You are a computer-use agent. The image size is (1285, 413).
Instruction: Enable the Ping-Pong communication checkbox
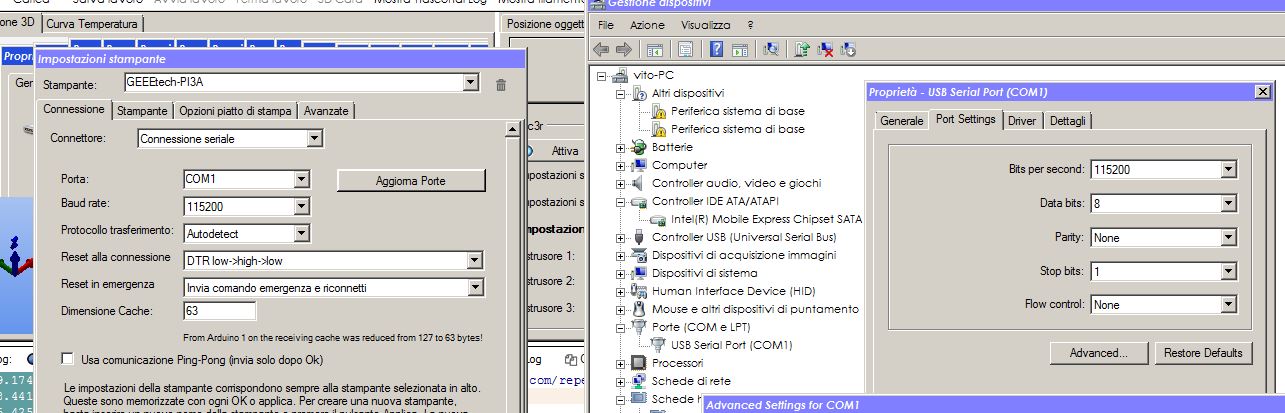coord(68,359)
